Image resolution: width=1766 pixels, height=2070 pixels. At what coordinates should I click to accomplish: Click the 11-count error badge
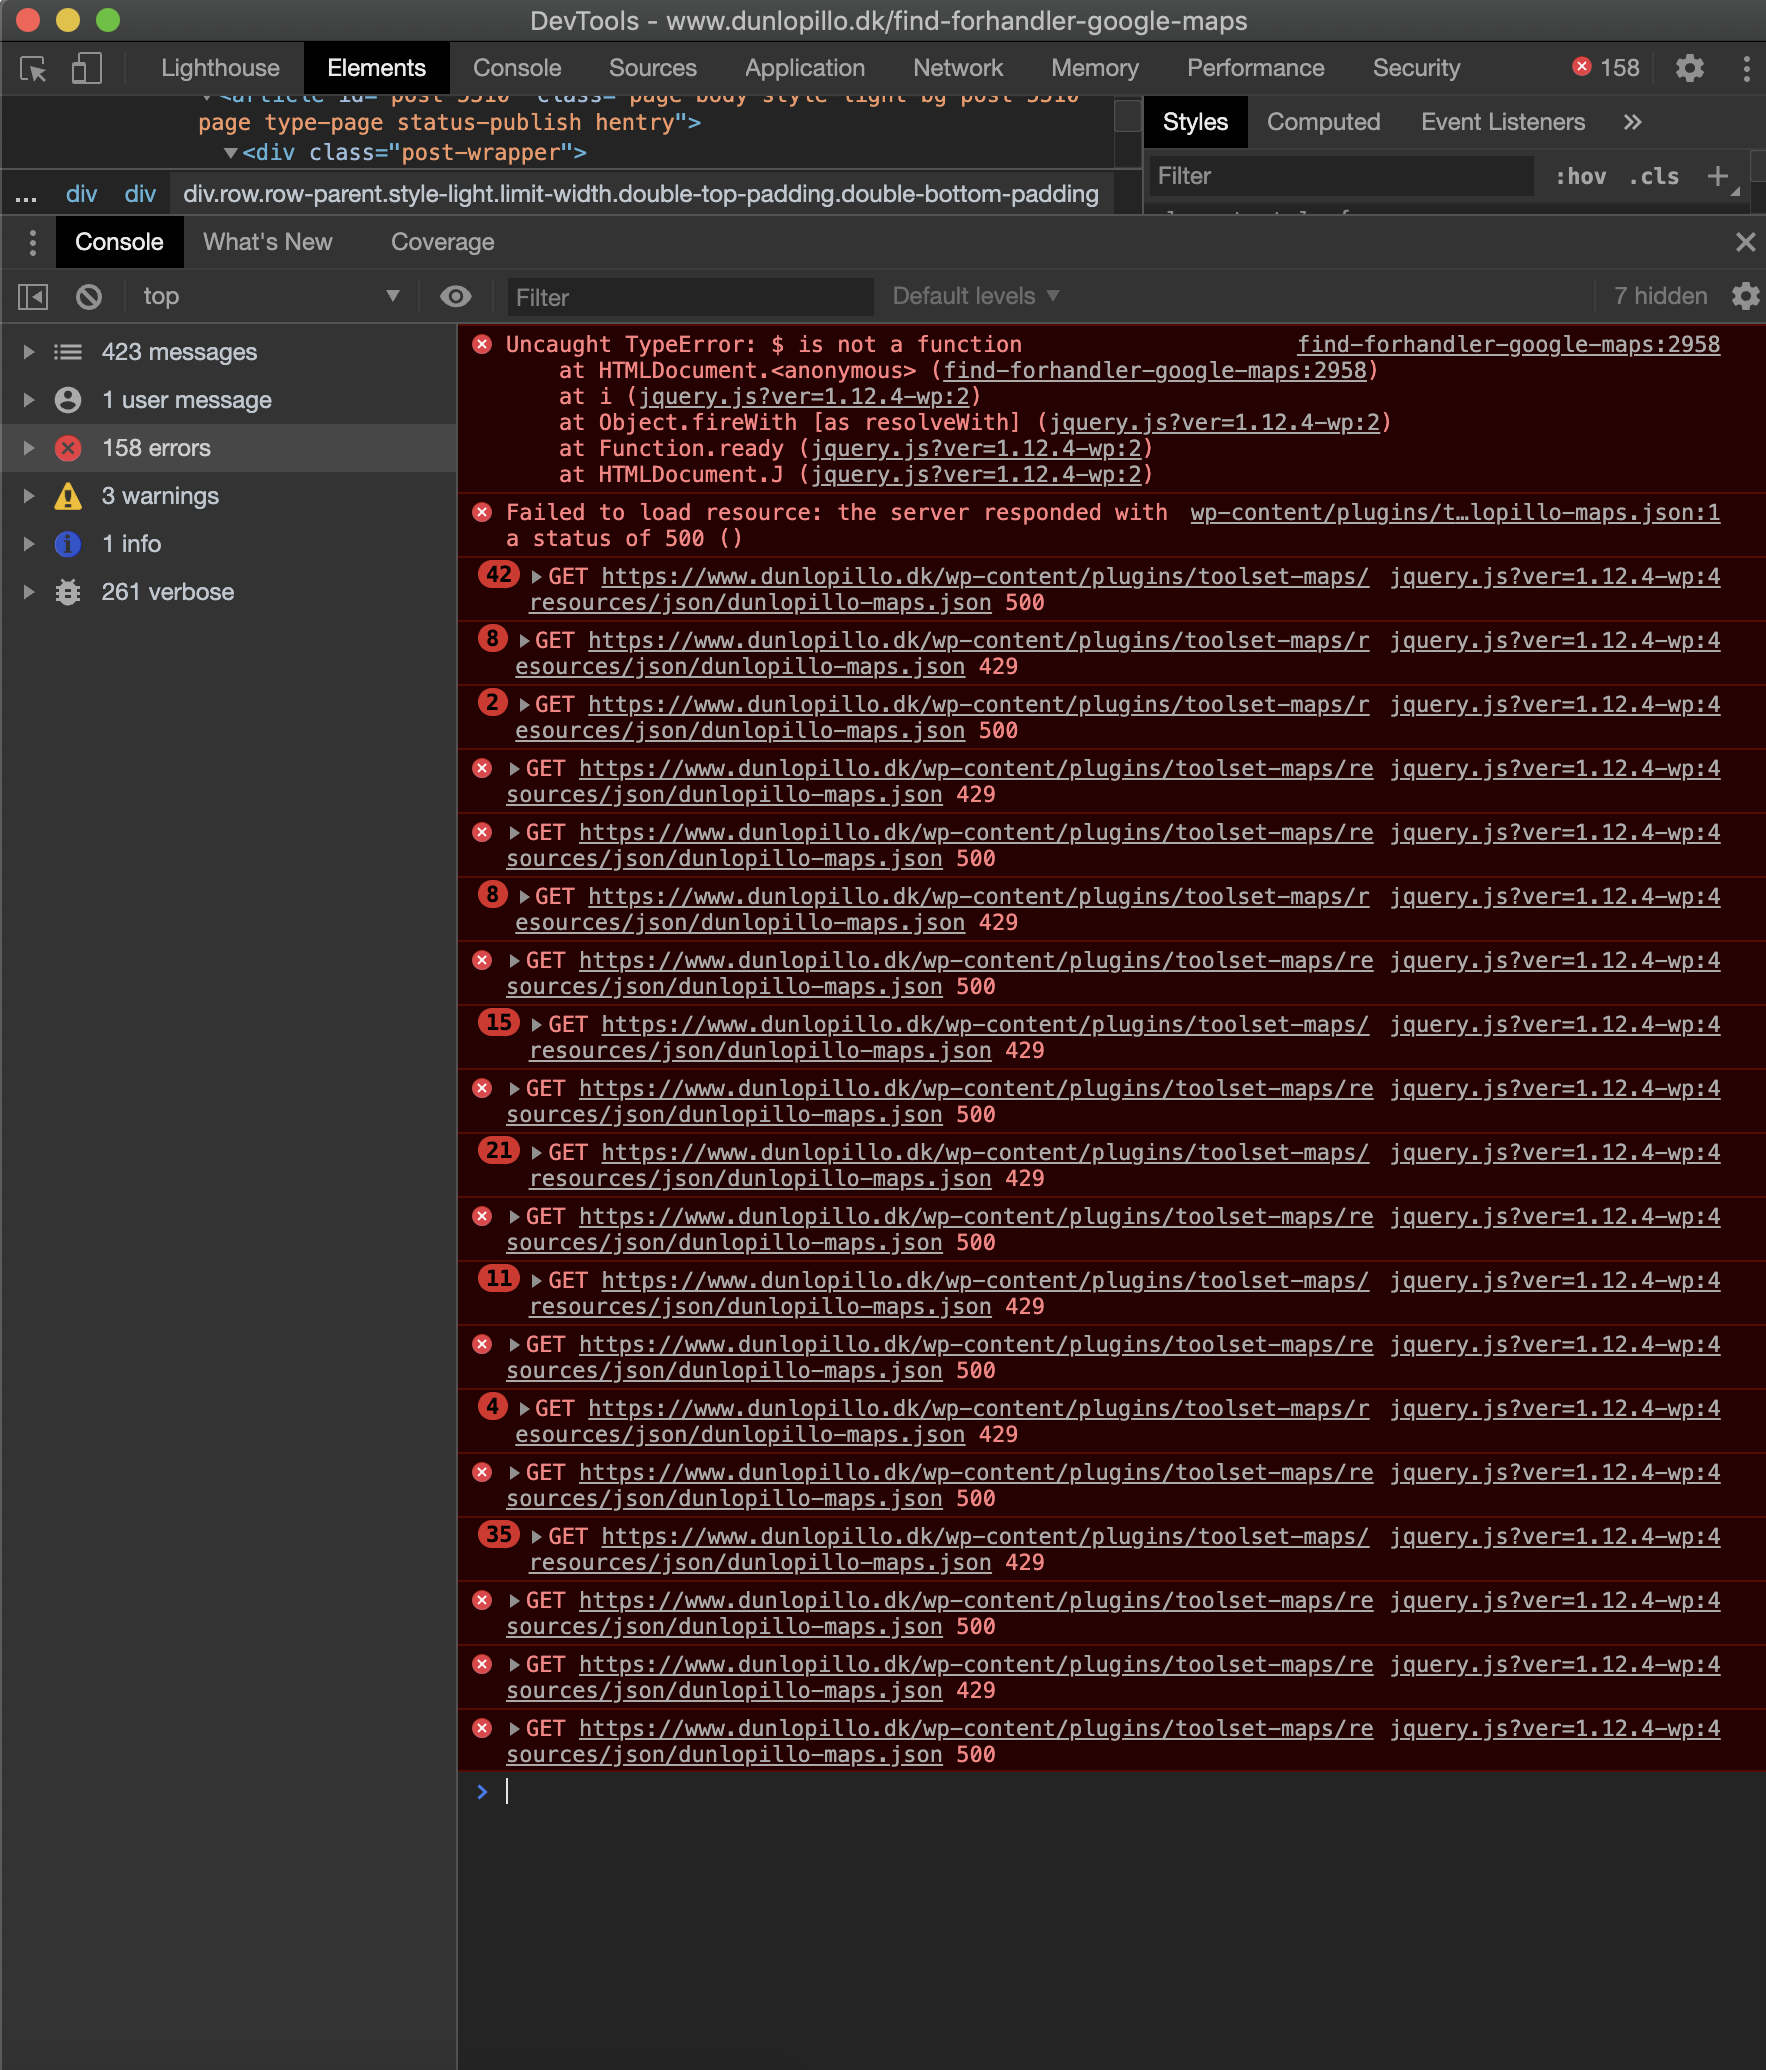point(499,1278)
